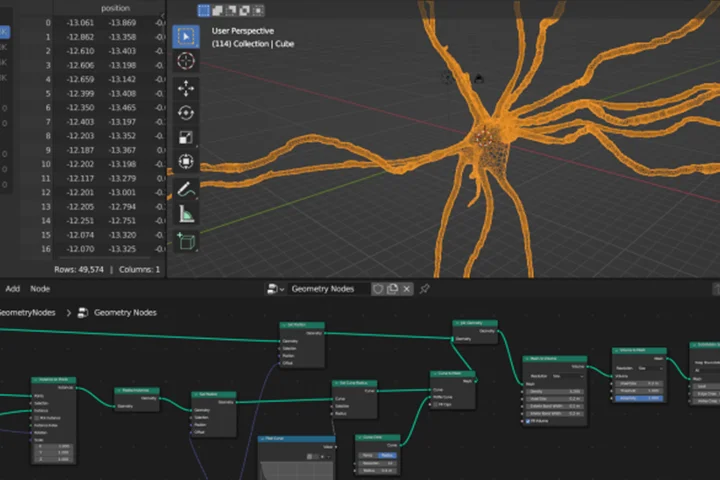Click Geometry Nodes breadcrumb label
This screenshot has height=480, width=720.
tap(125, 313)
